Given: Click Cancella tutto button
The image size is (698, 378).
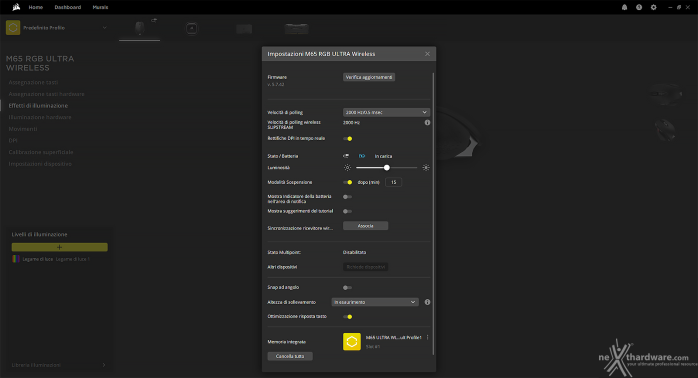Looking at the screenshot, I should [x=290, y=356].
